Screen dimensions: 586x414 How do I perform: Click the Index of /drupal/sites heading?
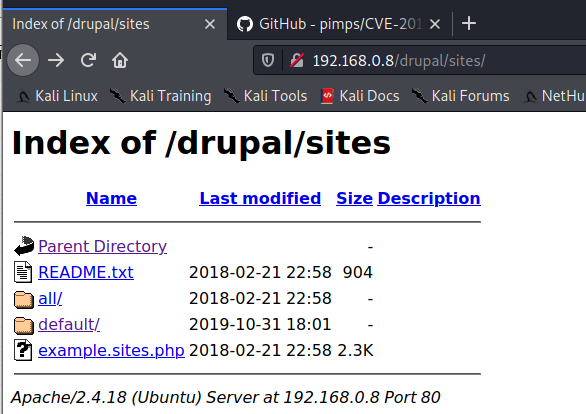[201, 143]
